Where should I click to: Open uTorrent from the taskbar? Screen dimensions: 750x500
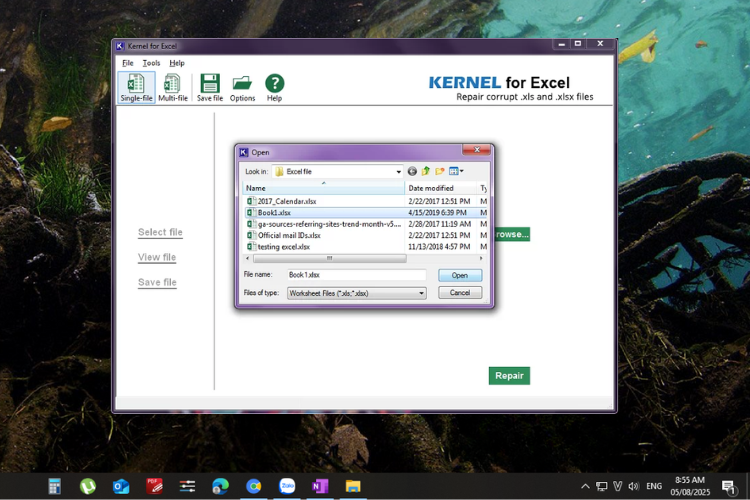tap(88, 487)
